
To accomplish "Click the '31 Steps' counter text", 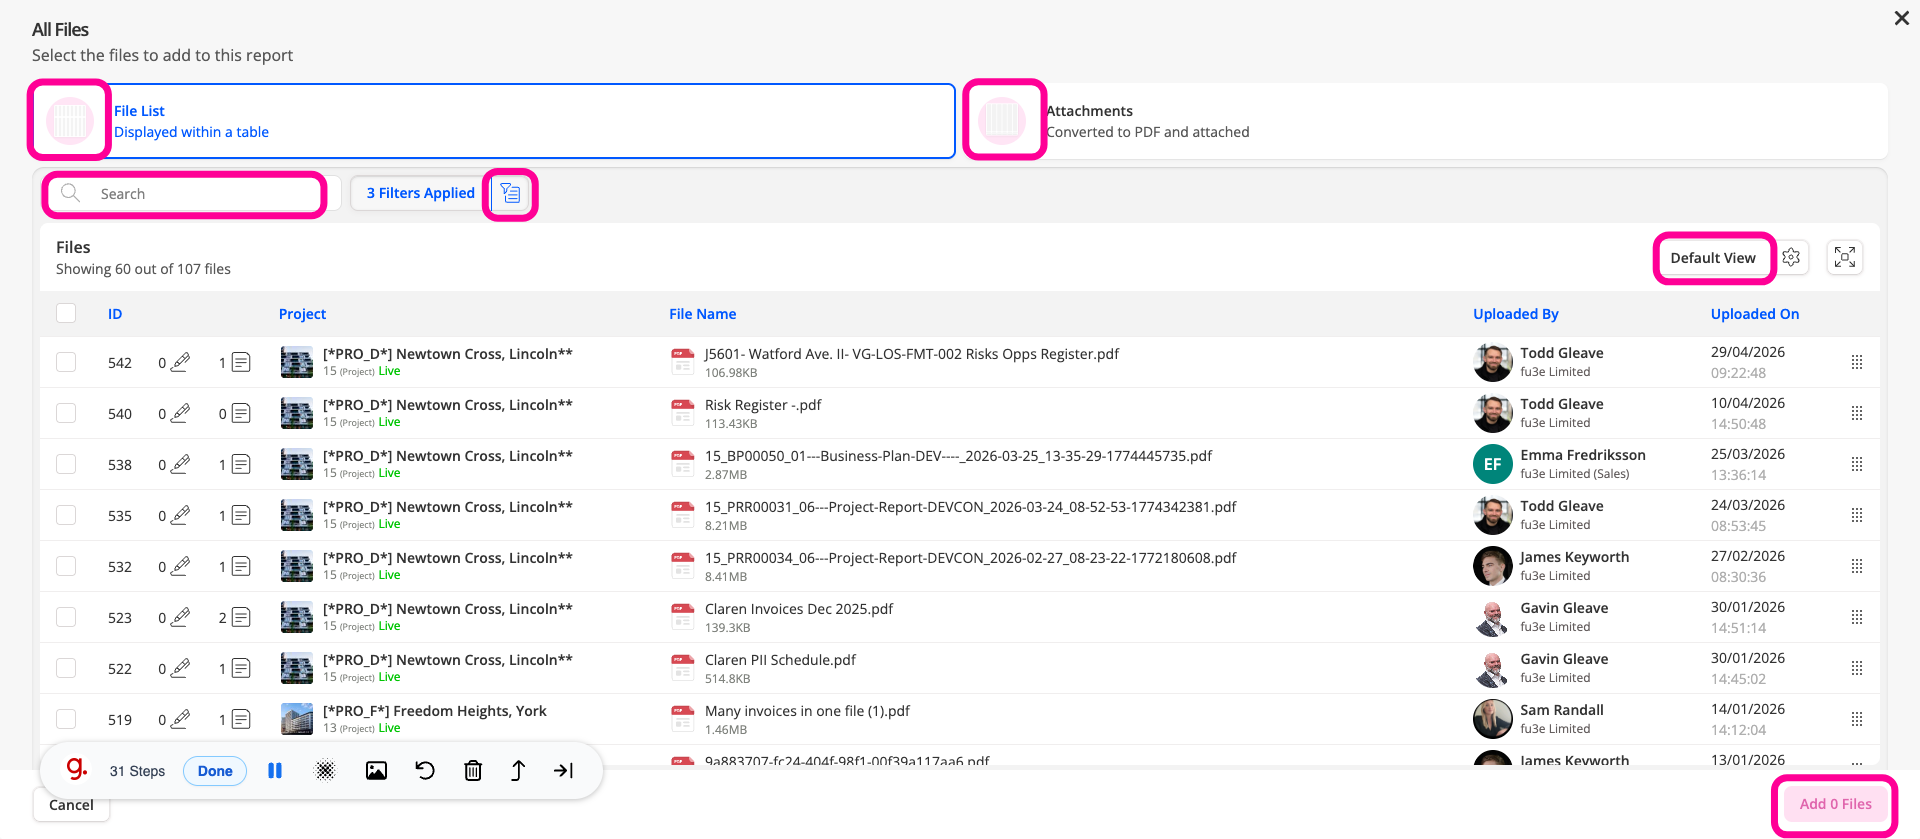I will pos(137,771).
